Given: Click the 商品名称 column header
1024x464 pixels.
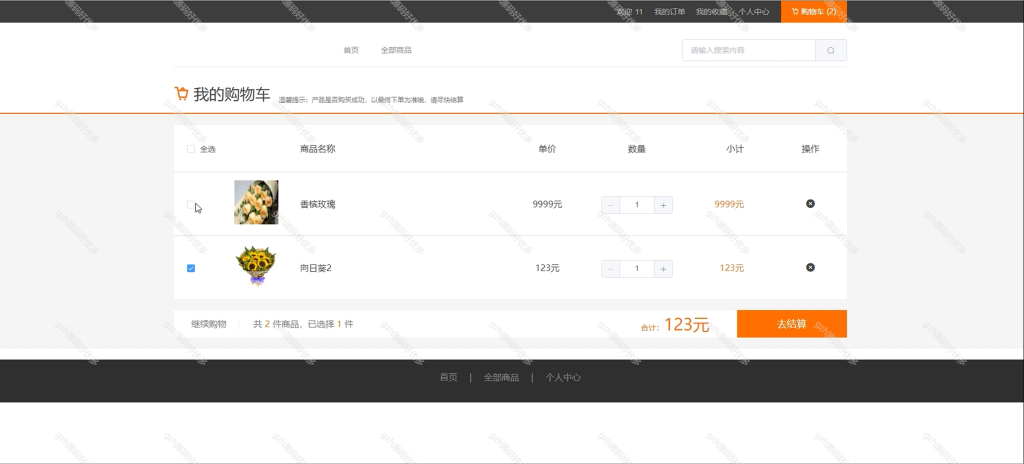Looking at the screenshot, I should coord(318,148).
